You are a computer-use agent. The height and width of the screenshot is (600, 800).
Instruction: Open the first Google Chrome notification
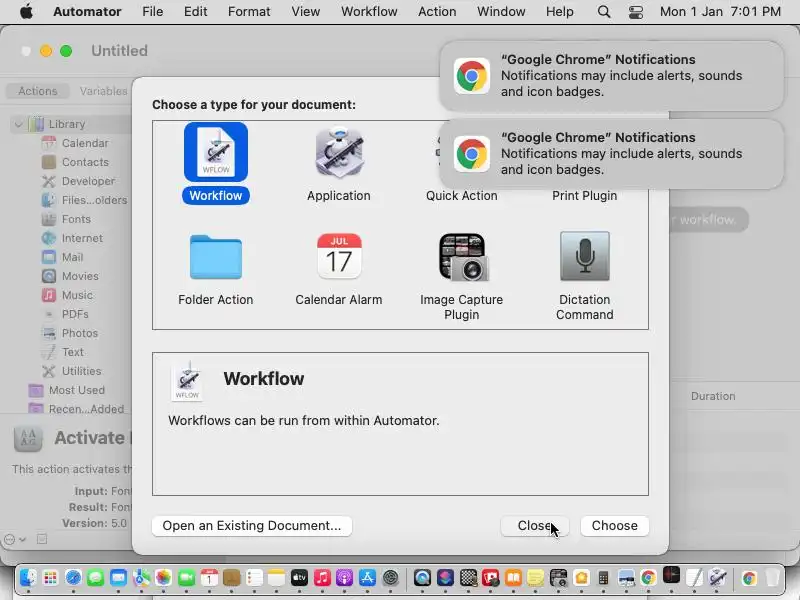(611, 76)
